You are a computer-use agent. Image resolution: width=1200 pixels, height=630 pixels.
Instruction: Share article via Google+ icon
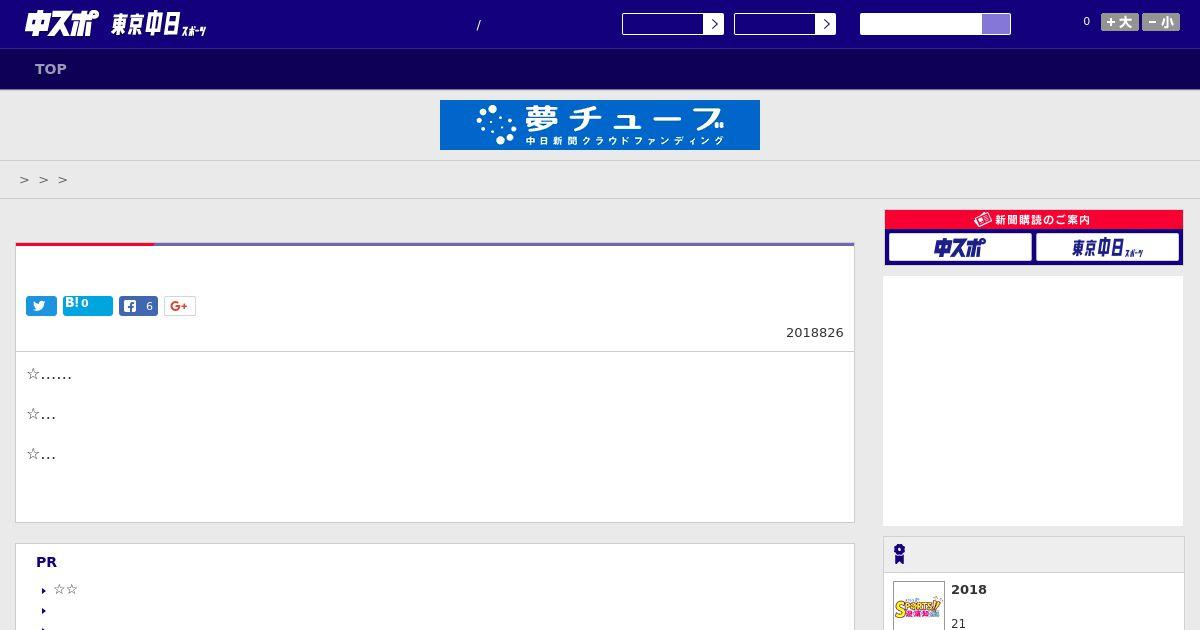click(x=180, y=306)
